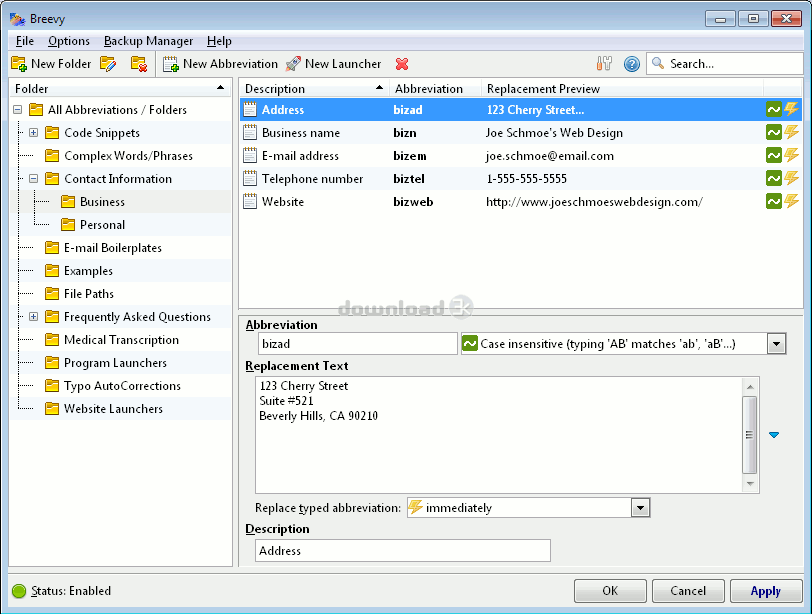The image size is (812, 614).
Task: Open Replace typed abbreviation dropdown
Action: point(640,508)
